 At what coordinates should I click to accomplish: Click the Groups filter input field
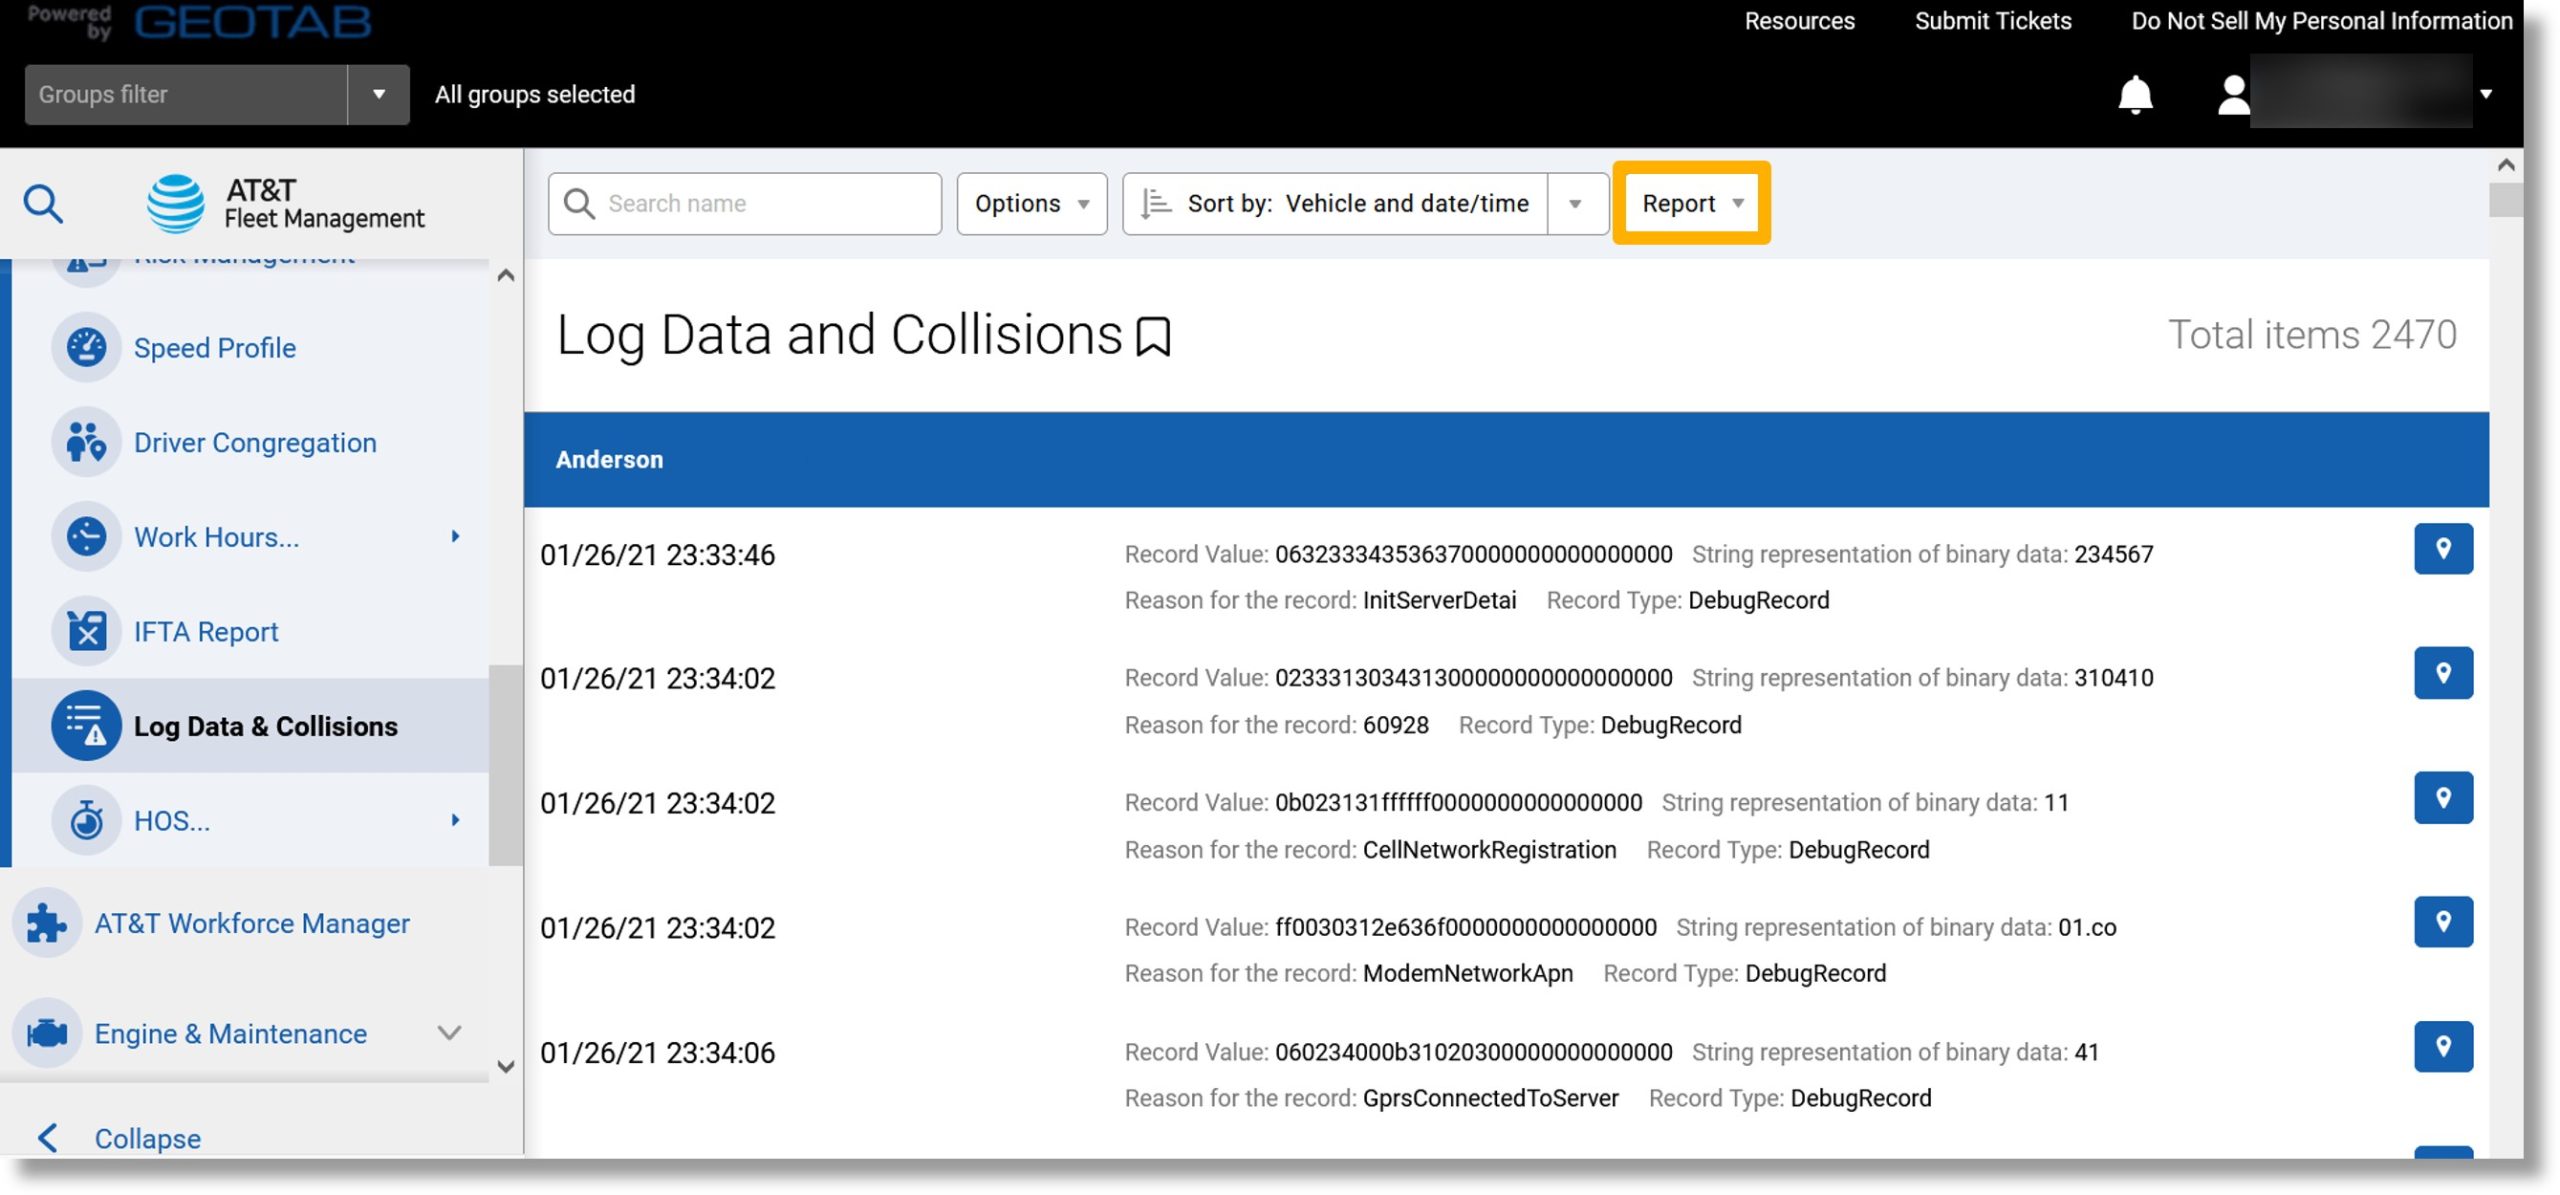tap(186, 95)
